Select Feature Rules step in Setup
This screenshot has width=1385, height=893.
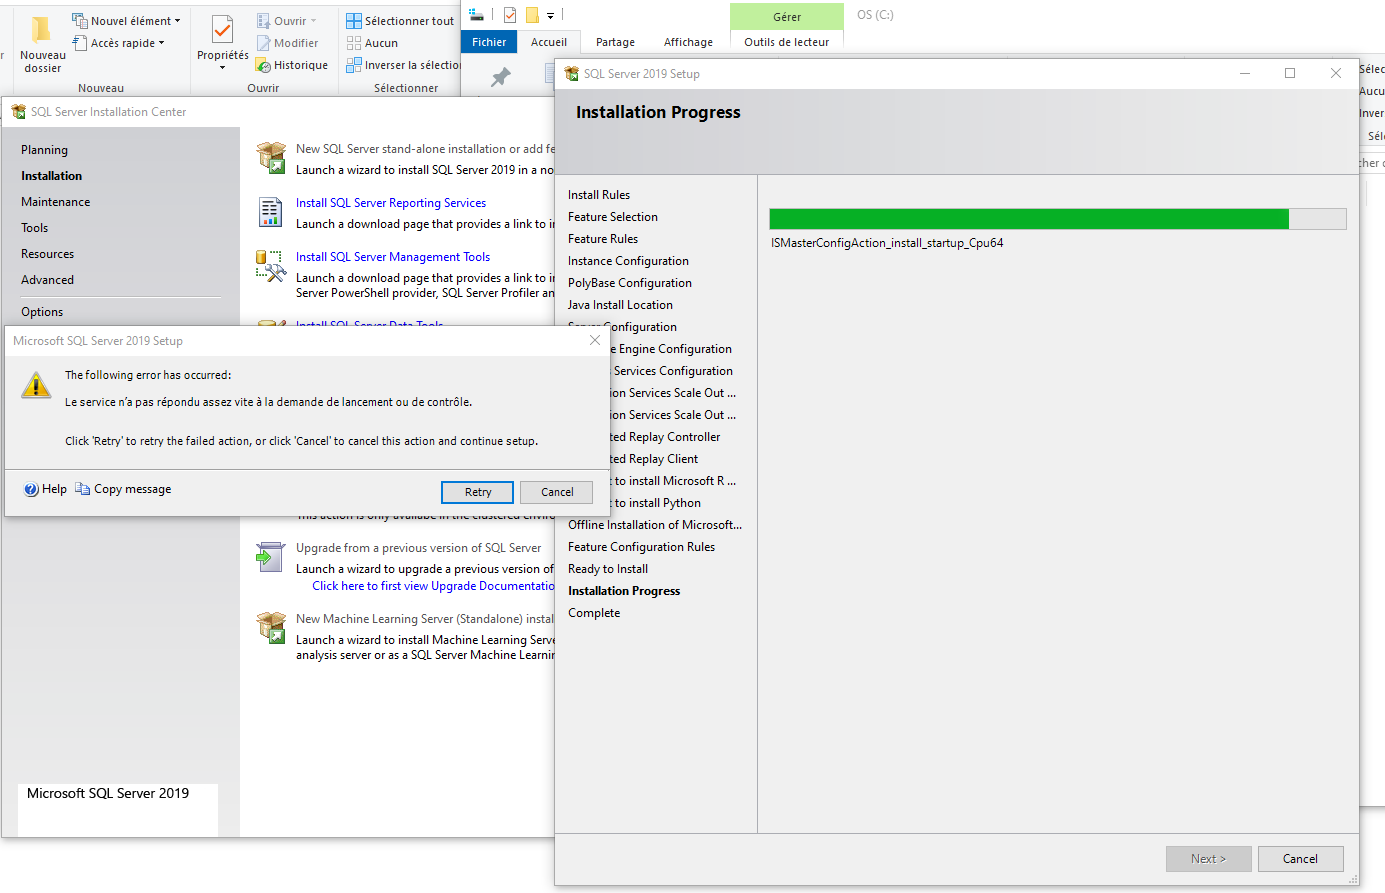(x=603, y=239)
